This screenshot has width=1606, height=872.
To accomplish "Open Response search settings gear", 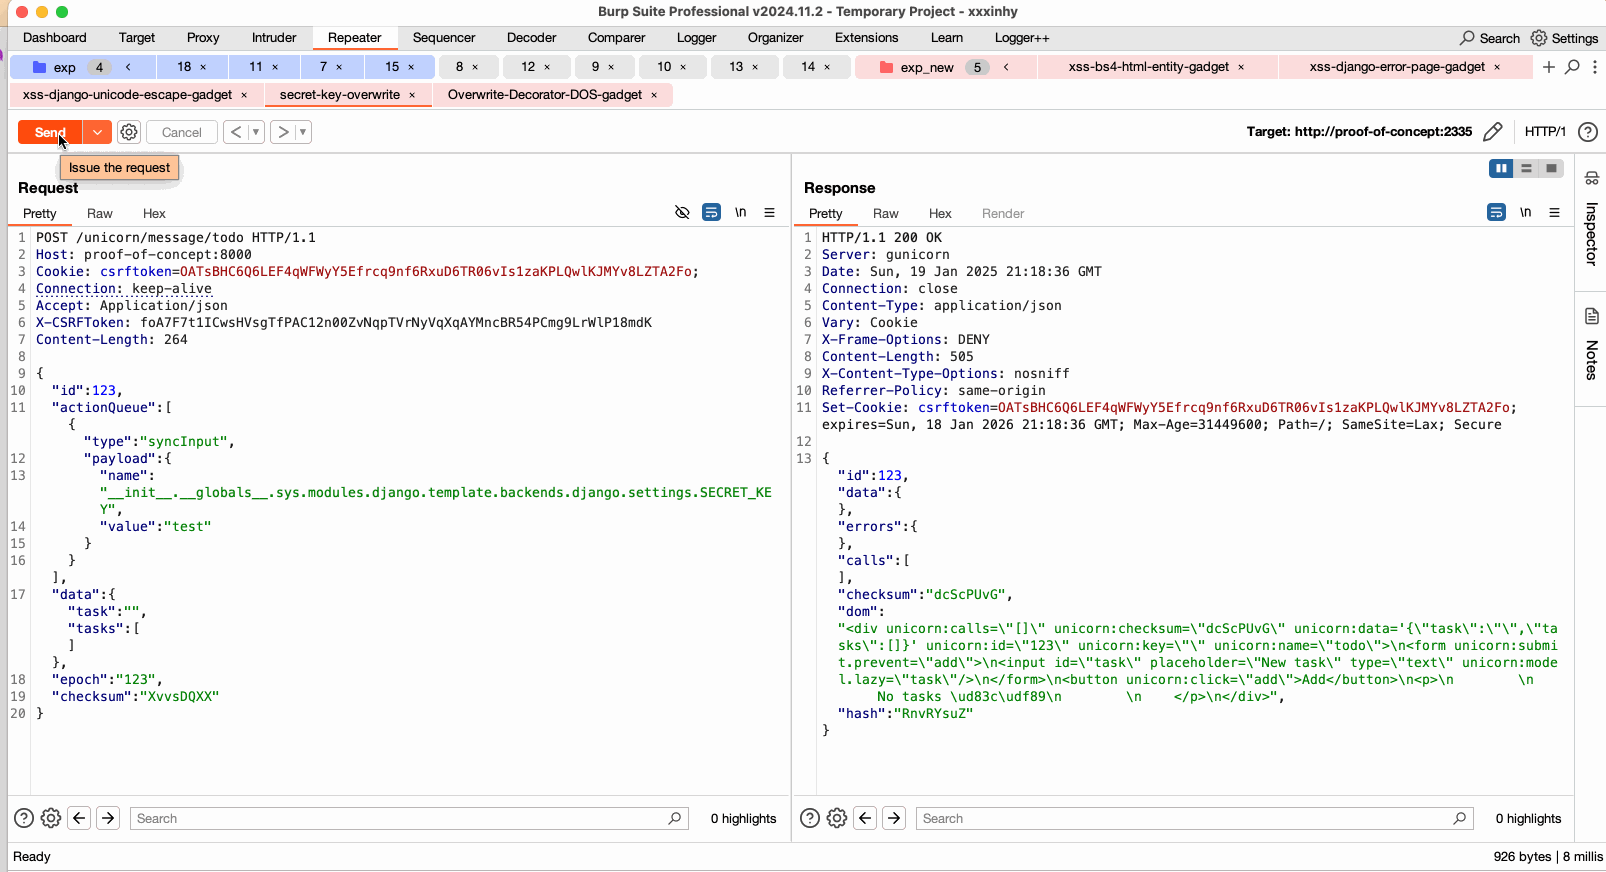I will pyautogui.click(x=837, y=818).
